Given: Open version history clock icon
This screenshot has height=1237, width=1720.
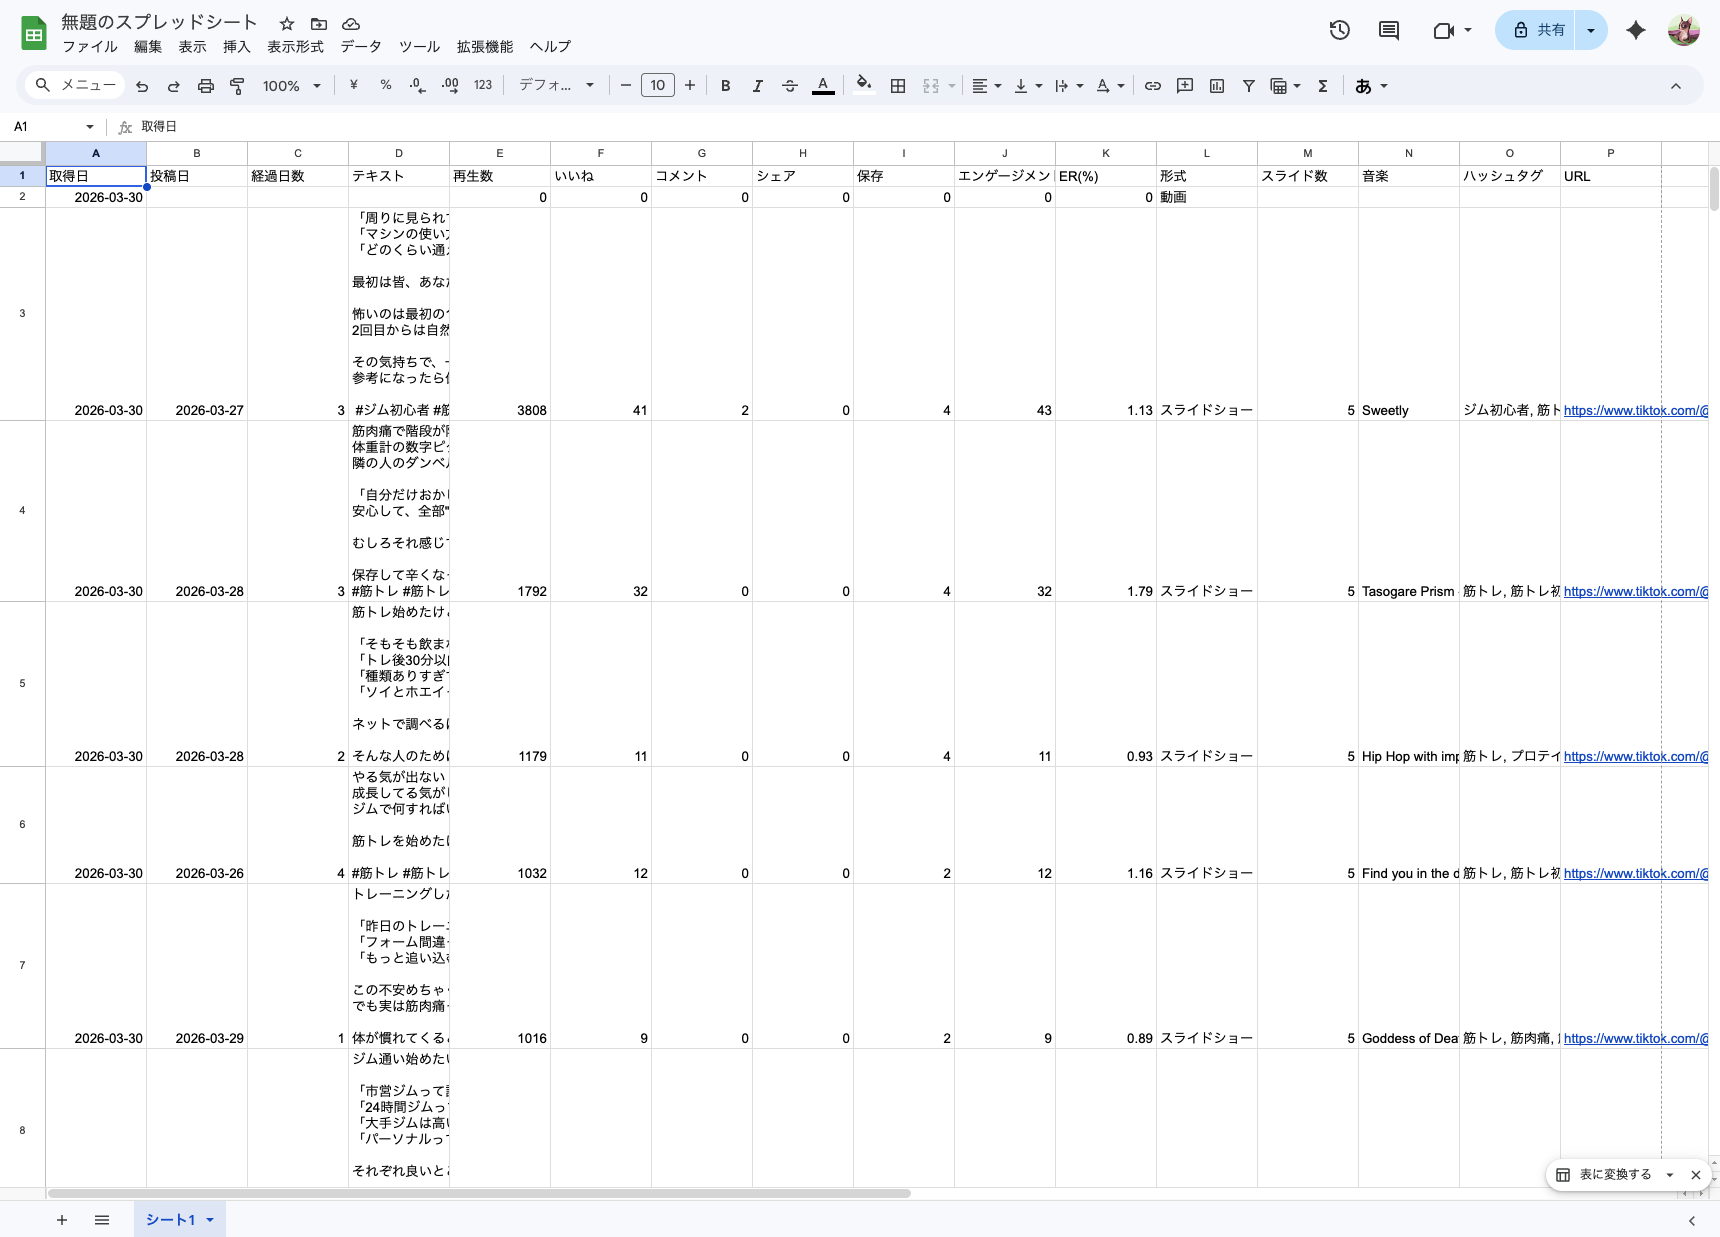Looking at the screenshot, I should (x=1340, y=30).
